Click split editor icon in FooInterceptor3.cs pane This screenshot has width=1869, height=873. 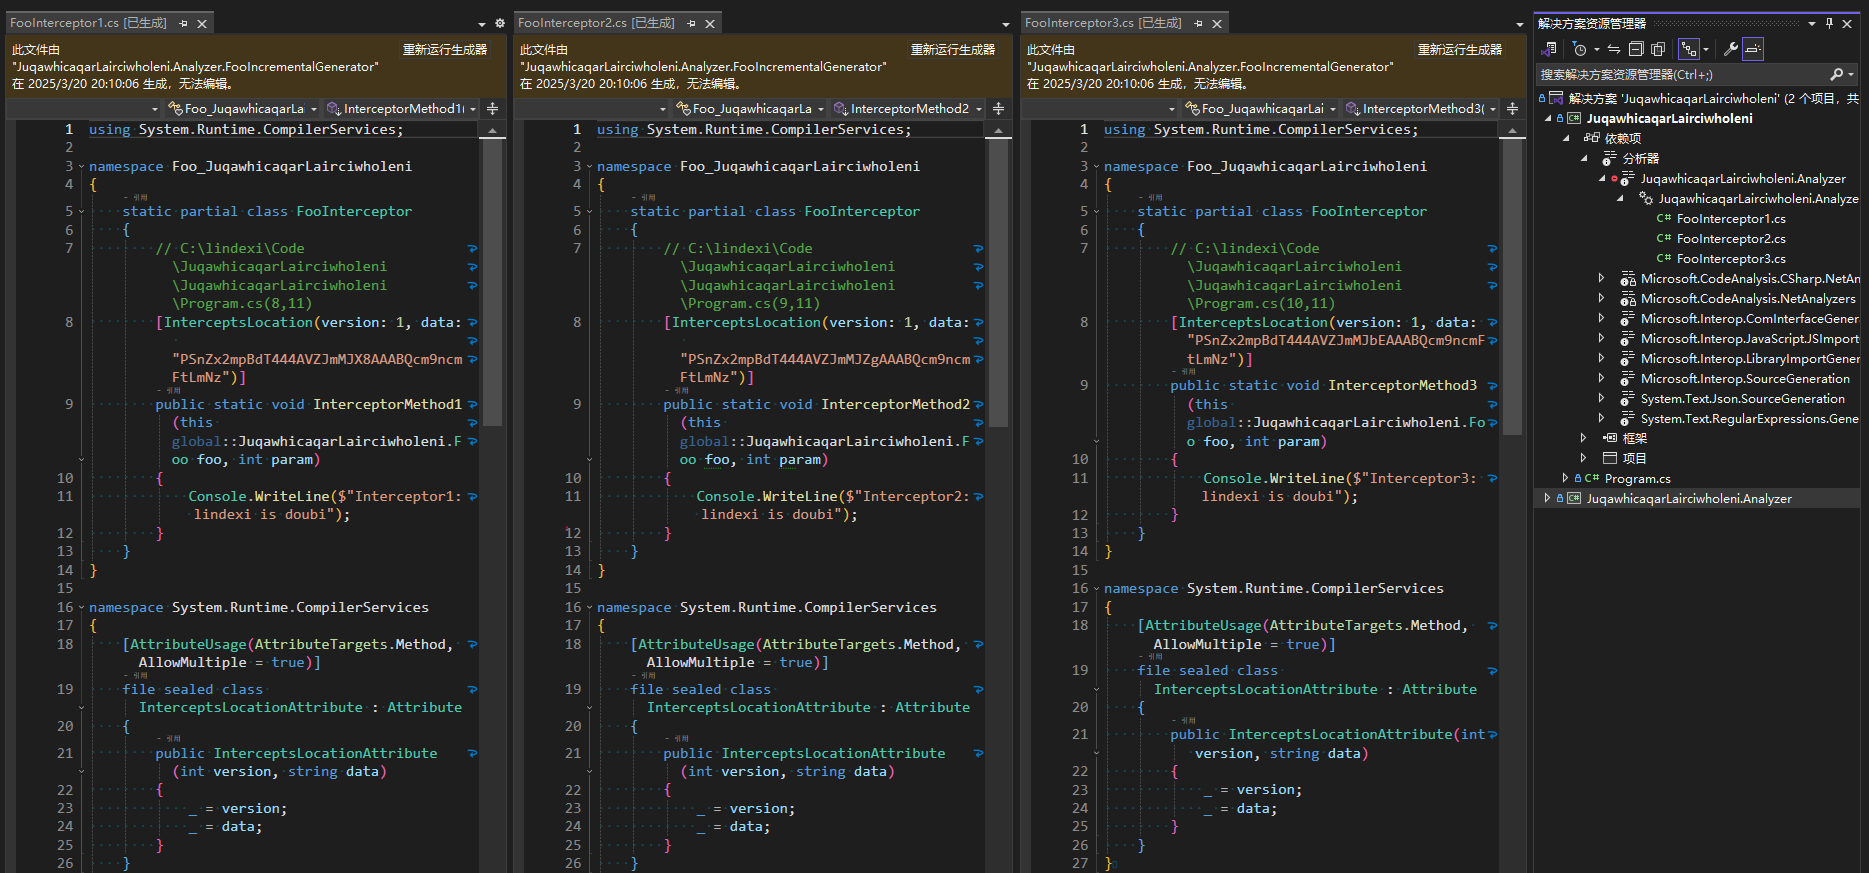click(1512, 108)
